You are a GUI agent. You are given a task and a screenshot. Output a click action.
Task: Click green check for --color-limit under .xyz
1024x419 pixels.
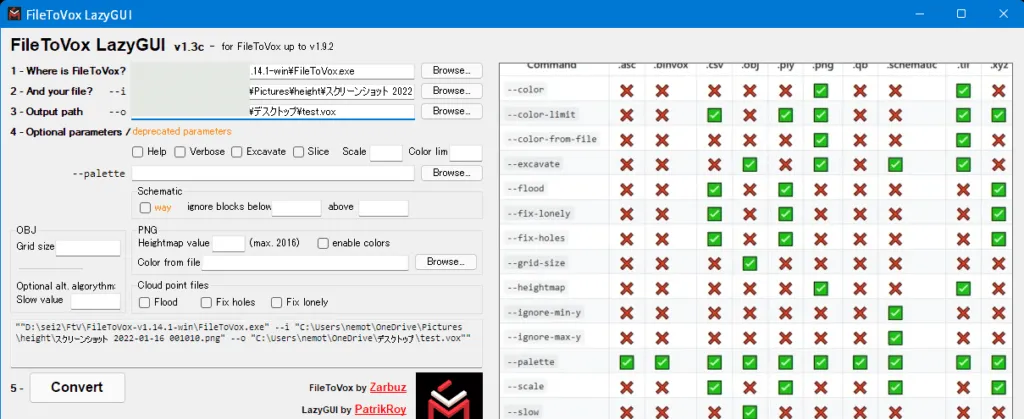pos(998,116)
